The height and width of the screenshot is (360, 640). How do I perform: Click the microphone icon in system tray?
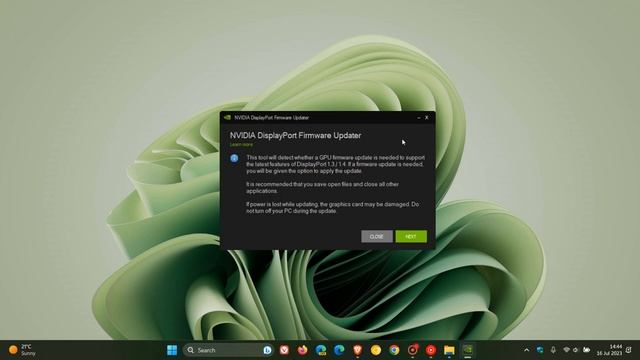[553, 350]
